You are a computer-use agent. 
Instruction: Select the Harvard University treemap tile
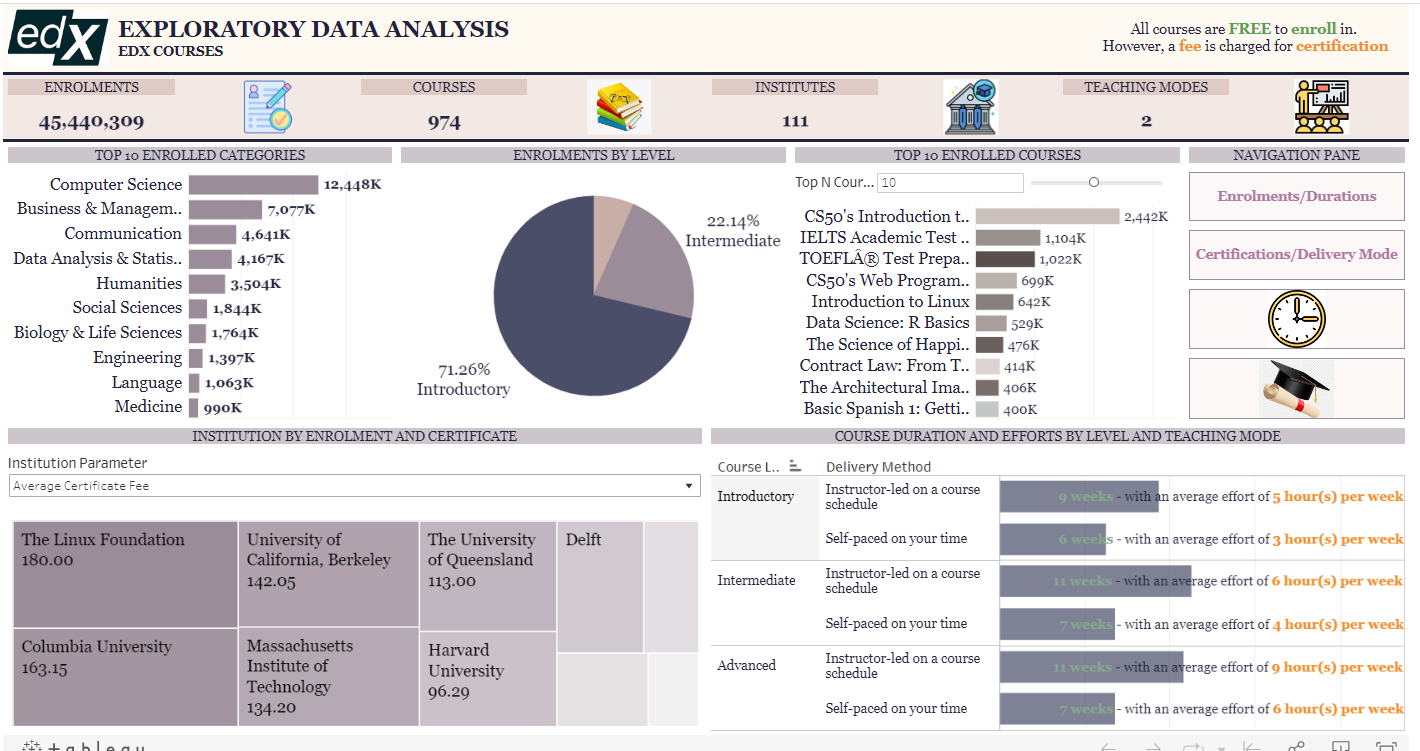pos(487,678)
